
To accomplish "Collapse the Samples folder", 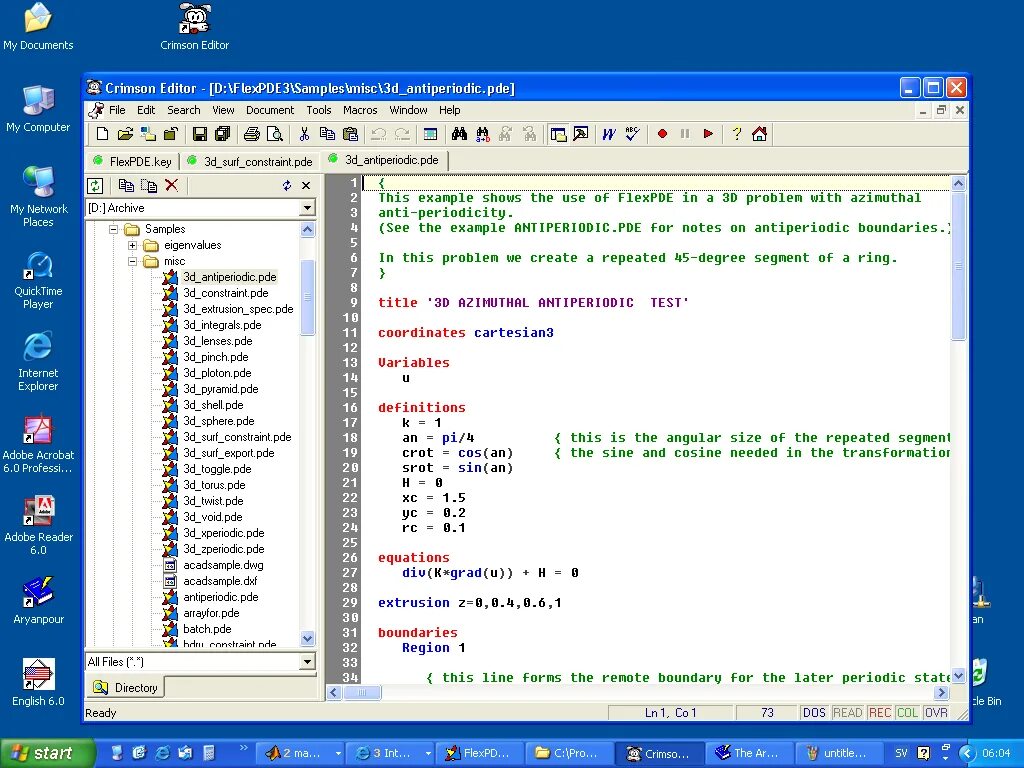I will [x=114, y=229].
